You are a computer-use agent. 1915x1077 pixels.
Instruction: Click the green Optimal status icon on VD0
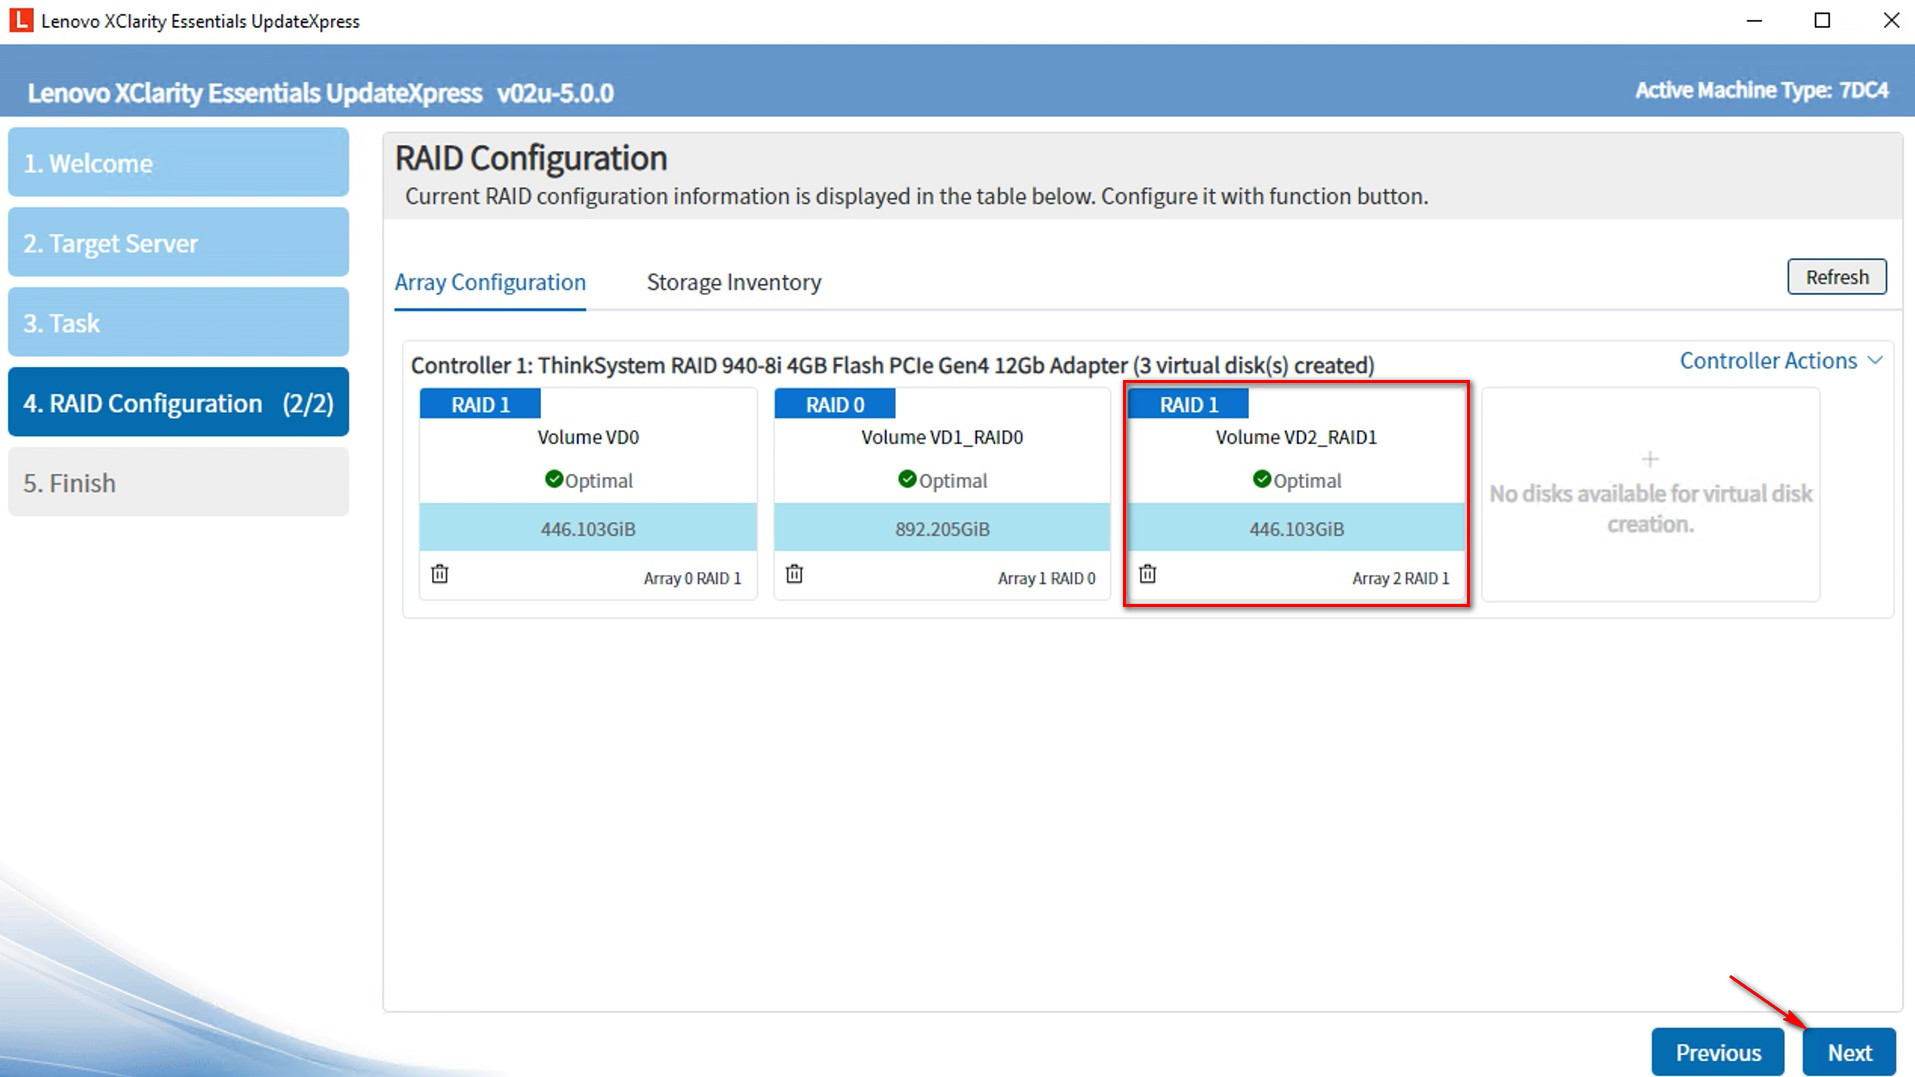click(553, 480)
